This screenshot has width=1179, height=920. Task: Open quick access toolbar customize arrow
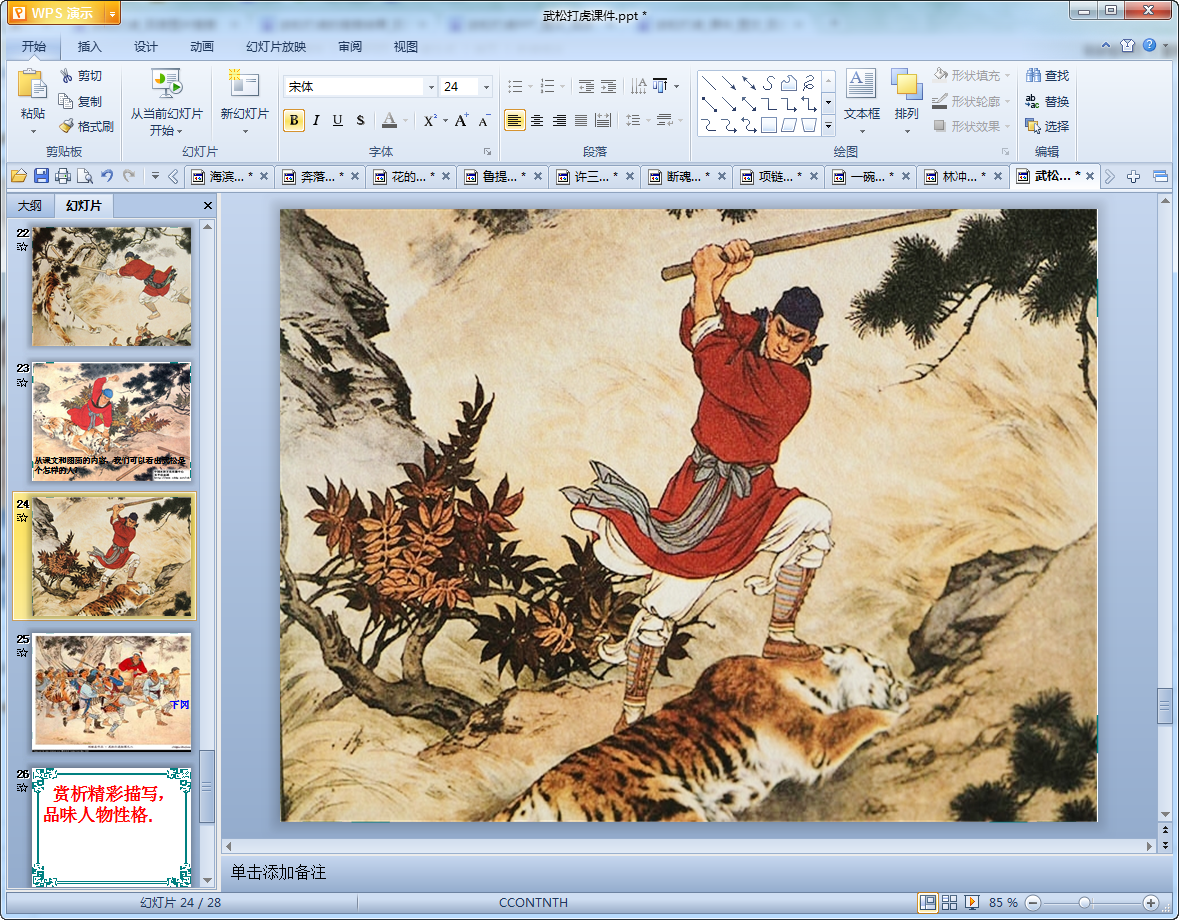[x=155, y=176]
